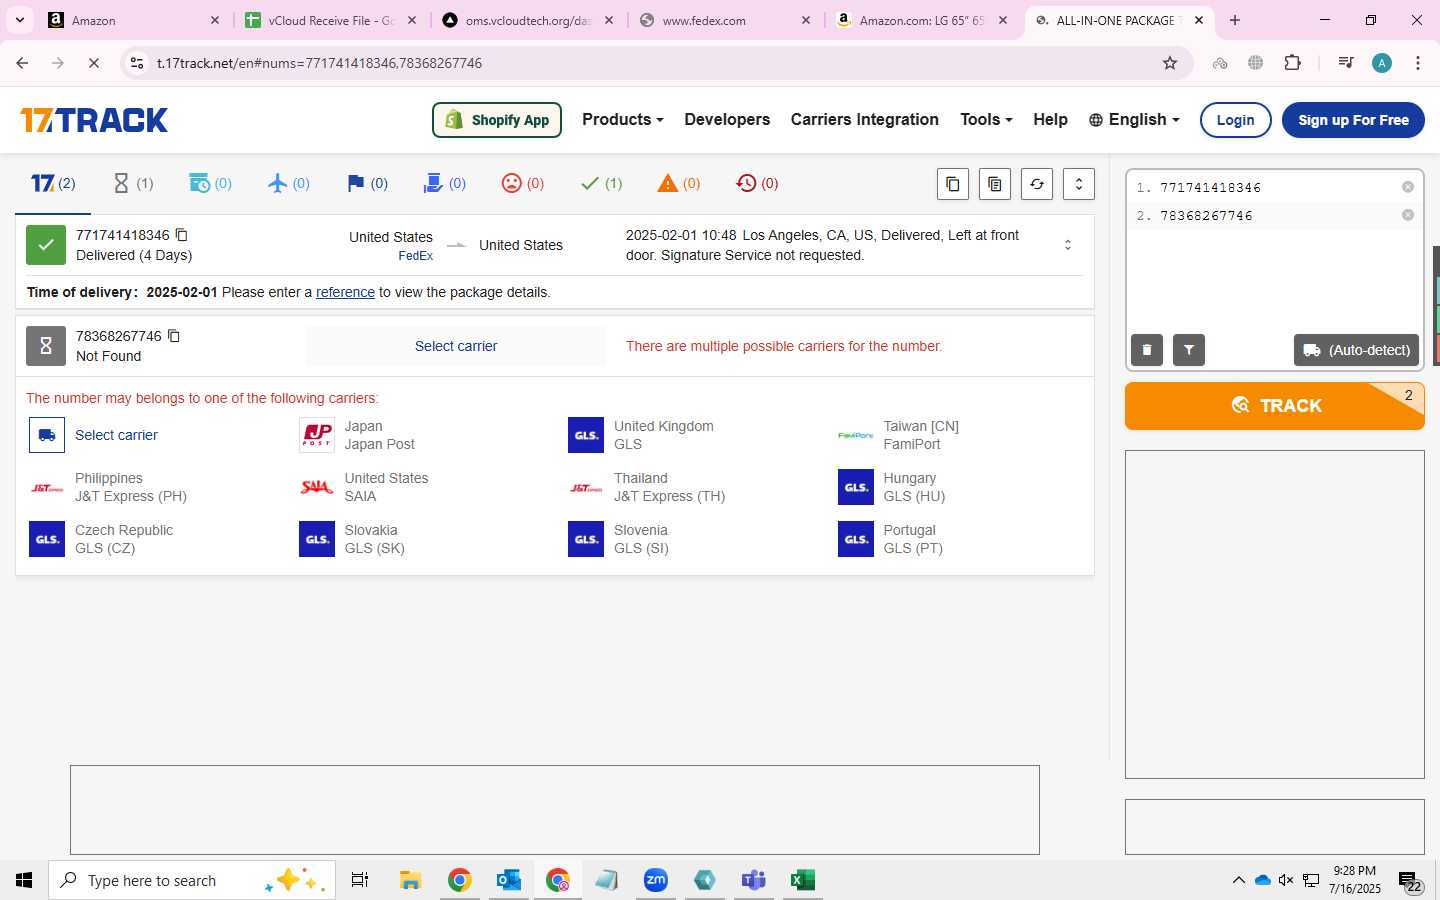1440x900 pixels.
Task: Change language via English dropdown
Action: 1134,119
